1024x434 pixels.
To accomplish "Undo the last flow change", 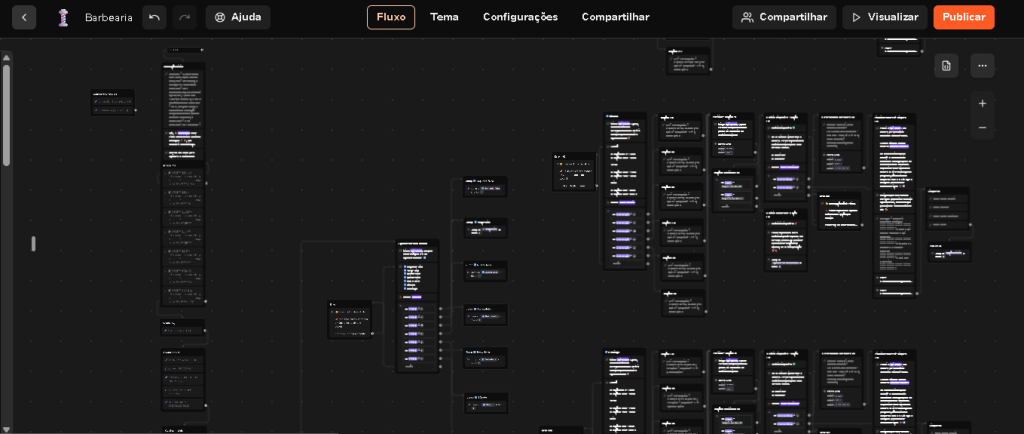I will [x=154, y=17].
